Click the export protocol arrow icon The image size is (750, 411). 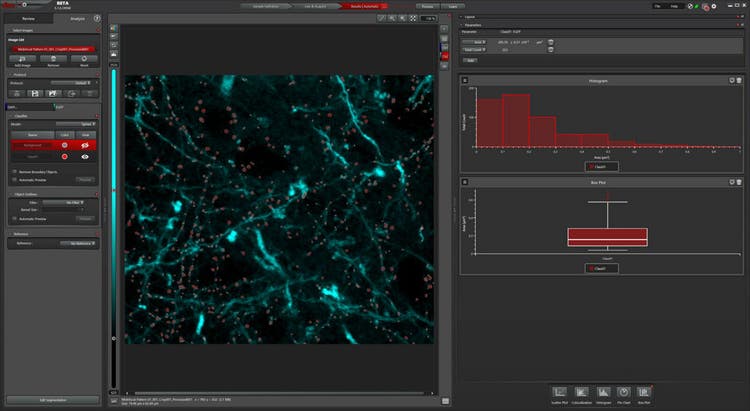[72, 93]
